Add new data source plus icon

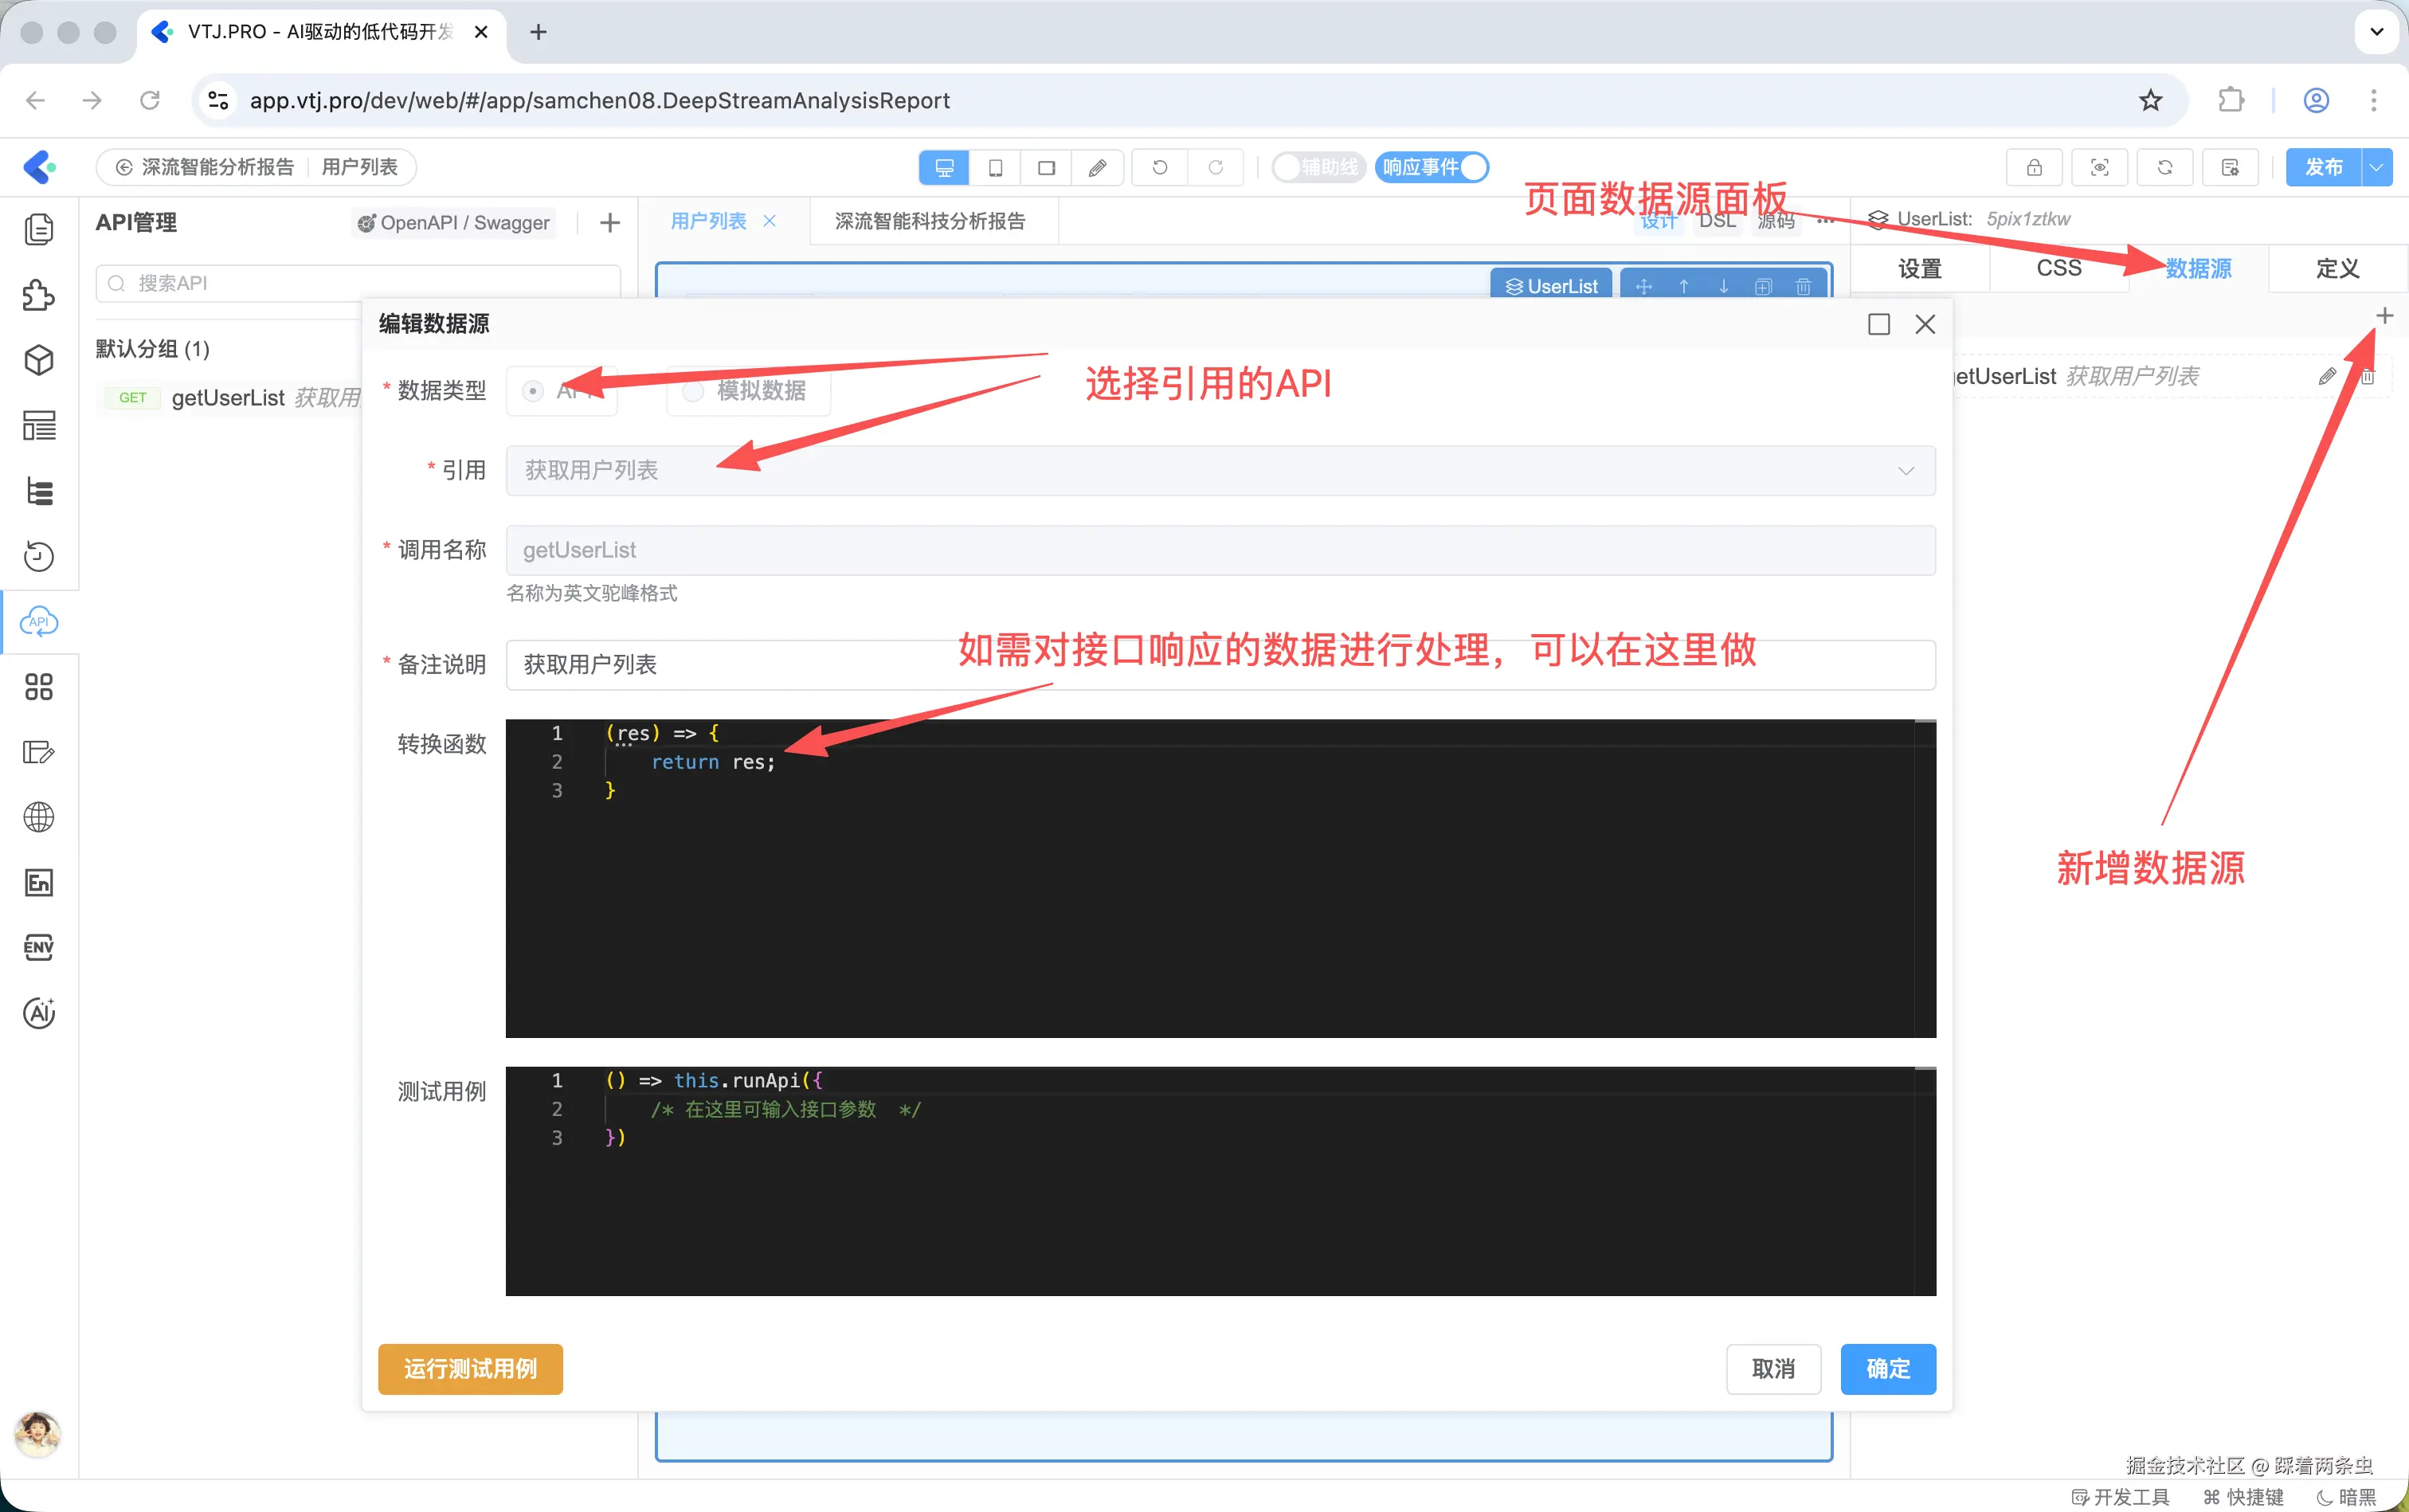coord(2384,316)
